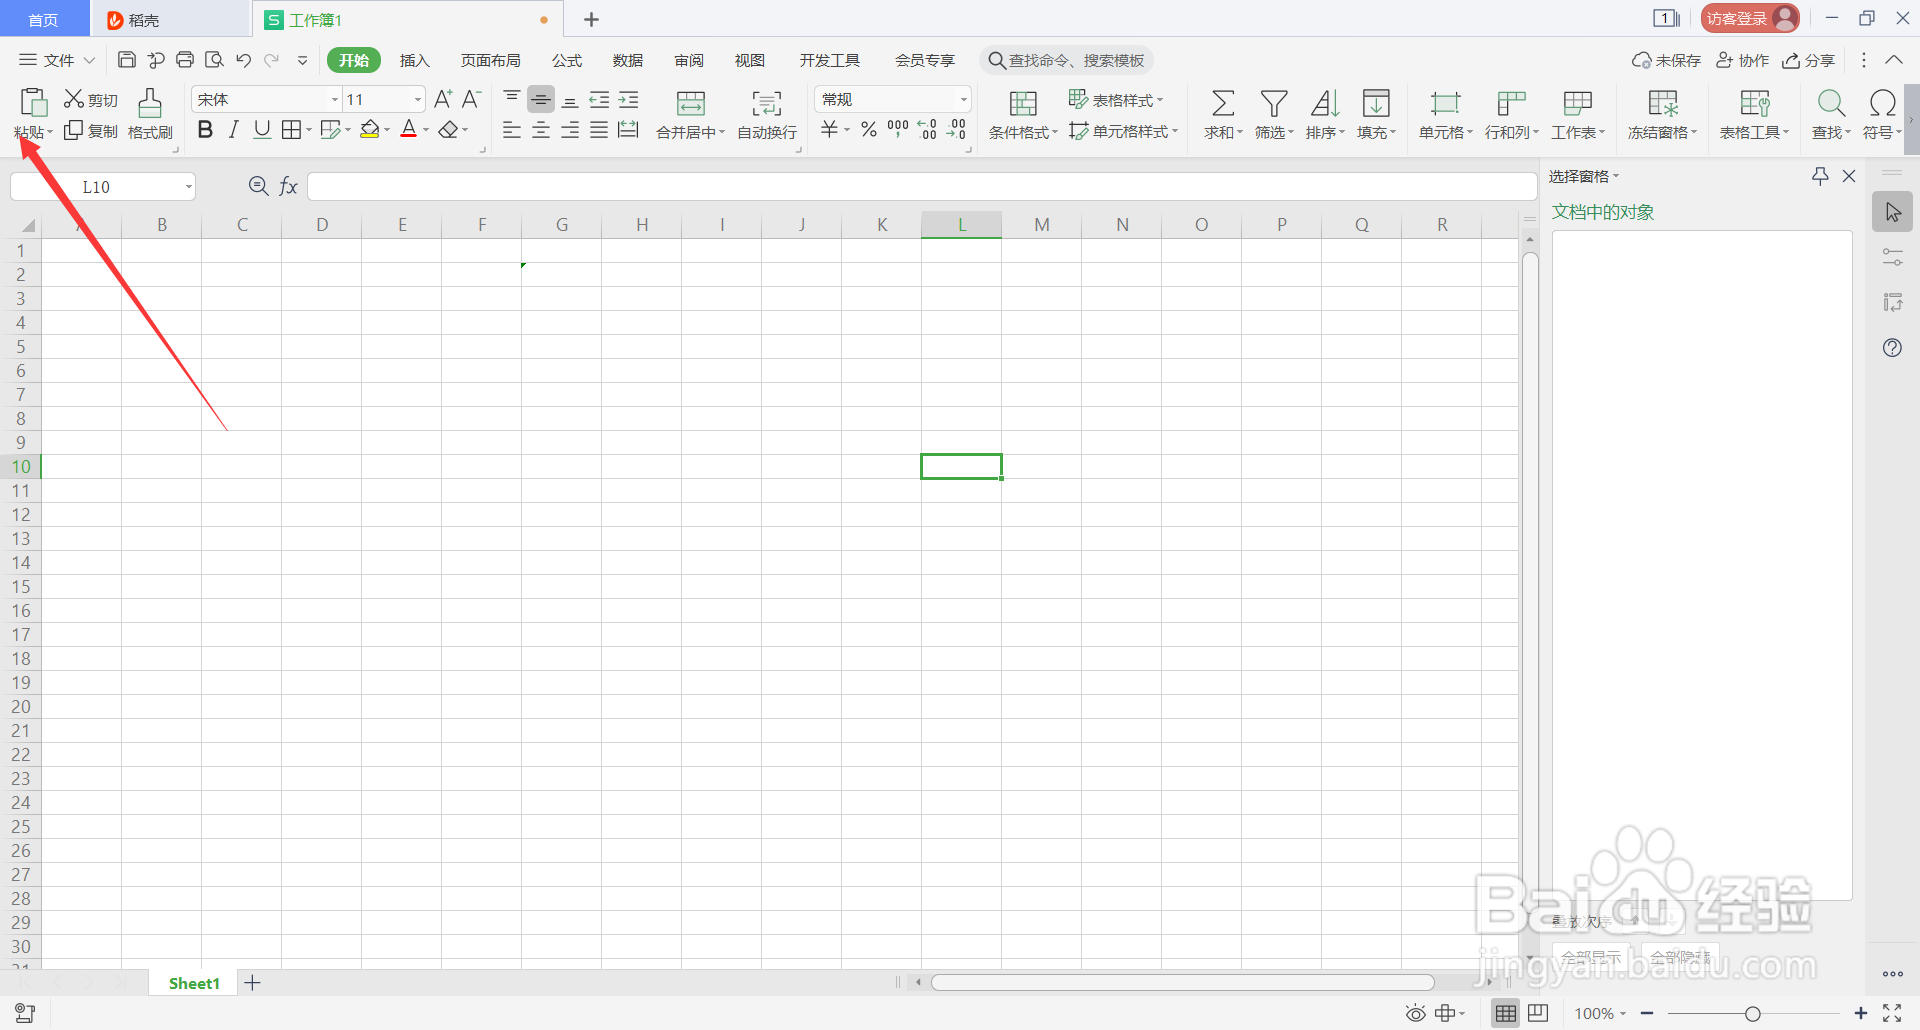This screenshot has width=1920, height=1030.
Task: Apply the fill color bucket
Action: [370, 130]
